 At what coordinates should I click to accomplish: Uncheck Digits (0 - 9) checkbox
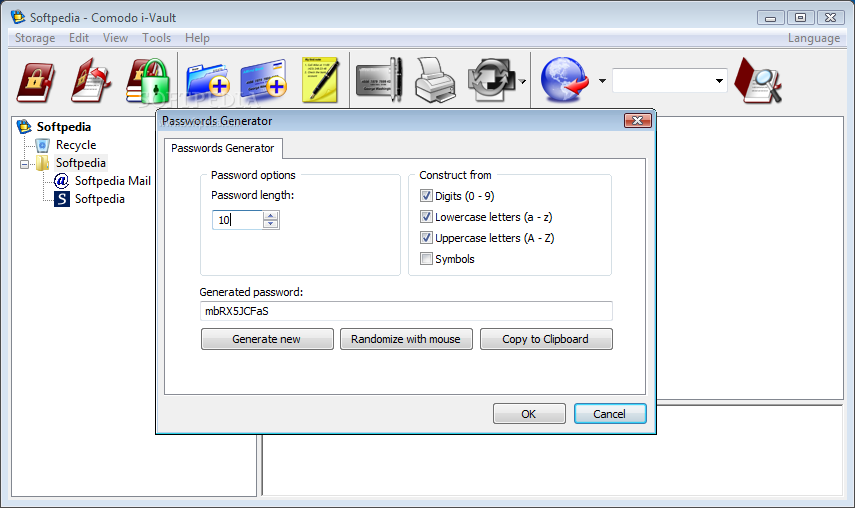[426, 196]
